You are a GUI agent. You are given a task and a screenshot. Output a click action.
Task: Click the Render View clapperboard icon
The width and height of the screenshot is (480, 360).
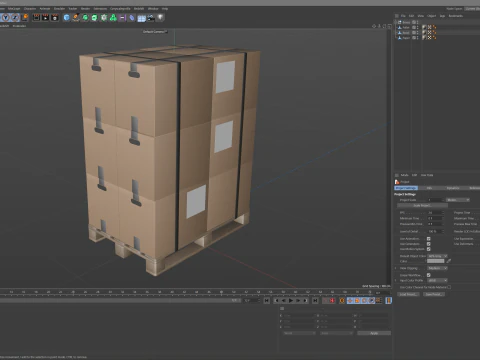click(37, 17)
